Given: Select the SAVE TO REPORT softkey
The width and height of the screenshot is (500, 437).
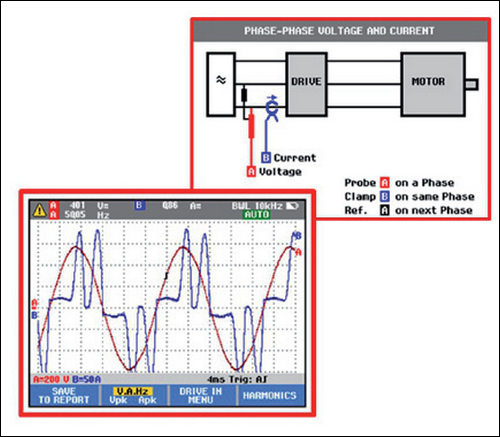Looking at the screenshot, I should (x=64, y=396).
